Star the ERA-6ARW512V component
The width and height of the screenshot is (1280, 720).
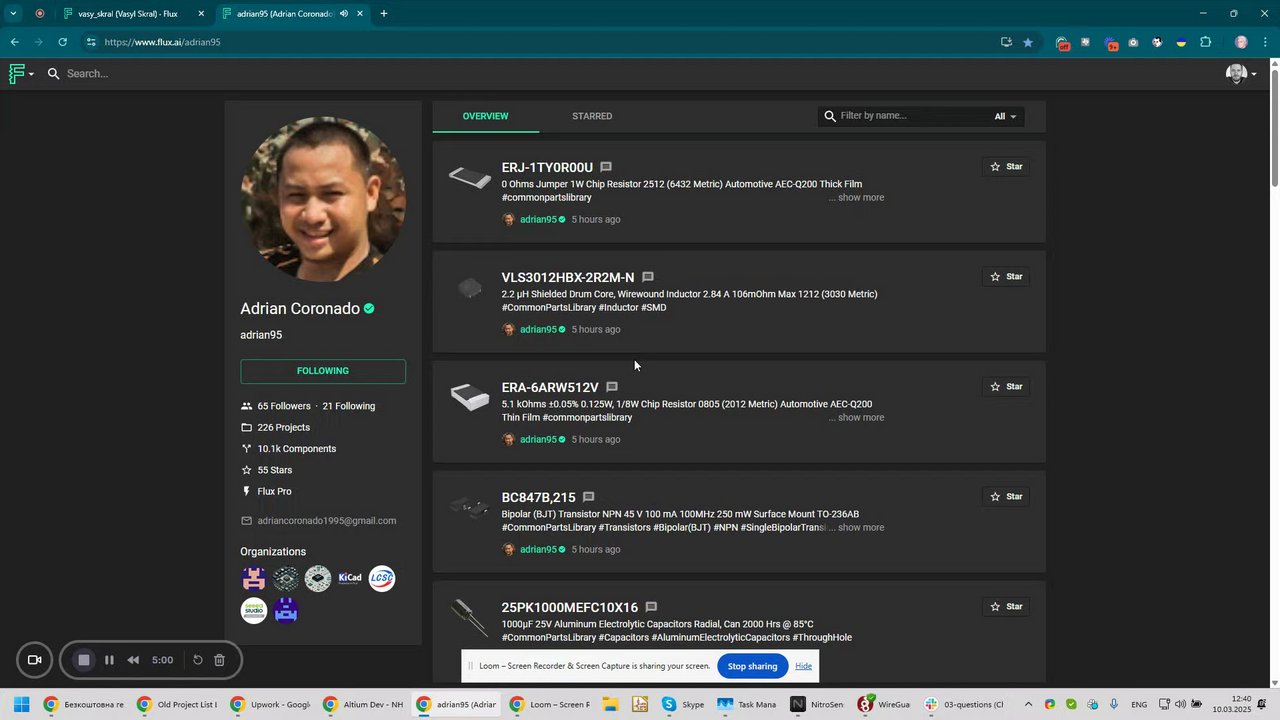pyautogui.click(x=1006, y=387)
